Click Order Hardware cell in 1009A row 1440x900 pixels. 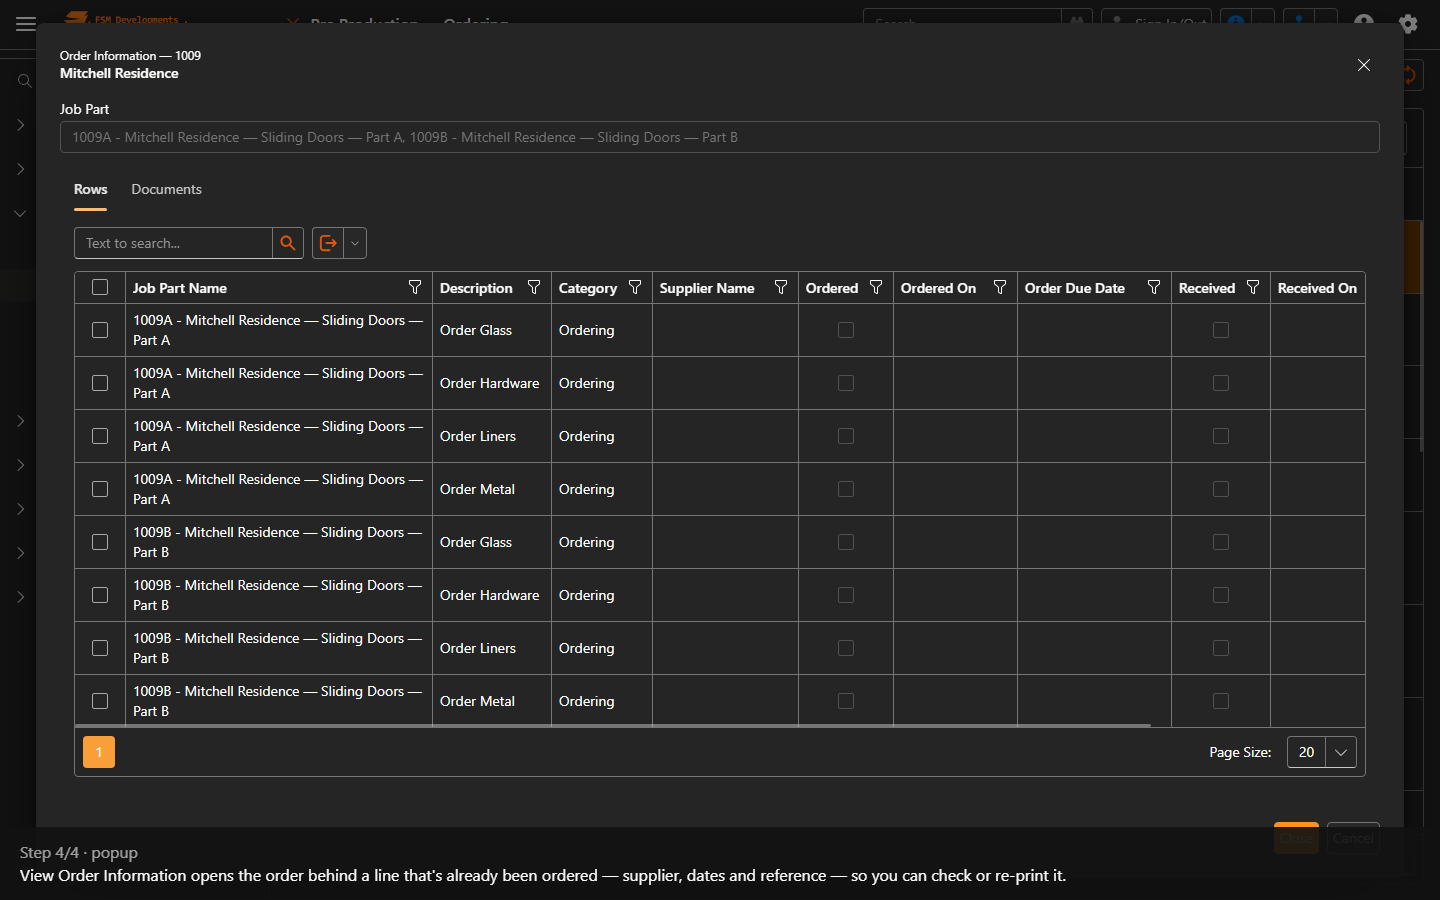[x=490, y=383]
